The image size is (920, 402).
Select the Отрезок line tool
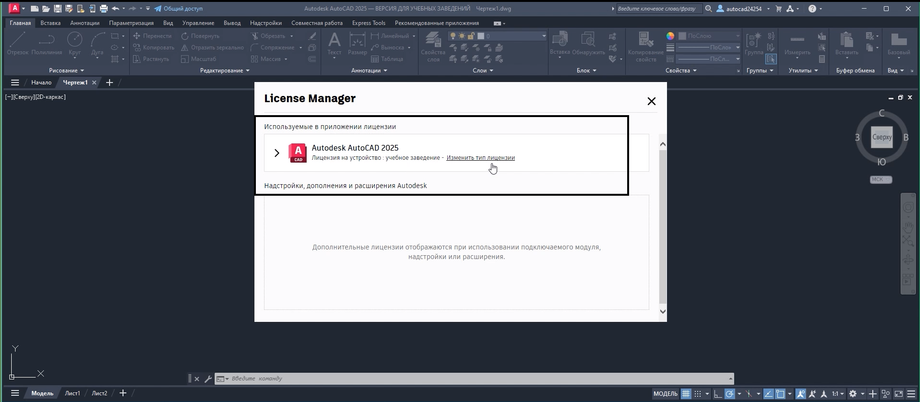coord(16,45)
